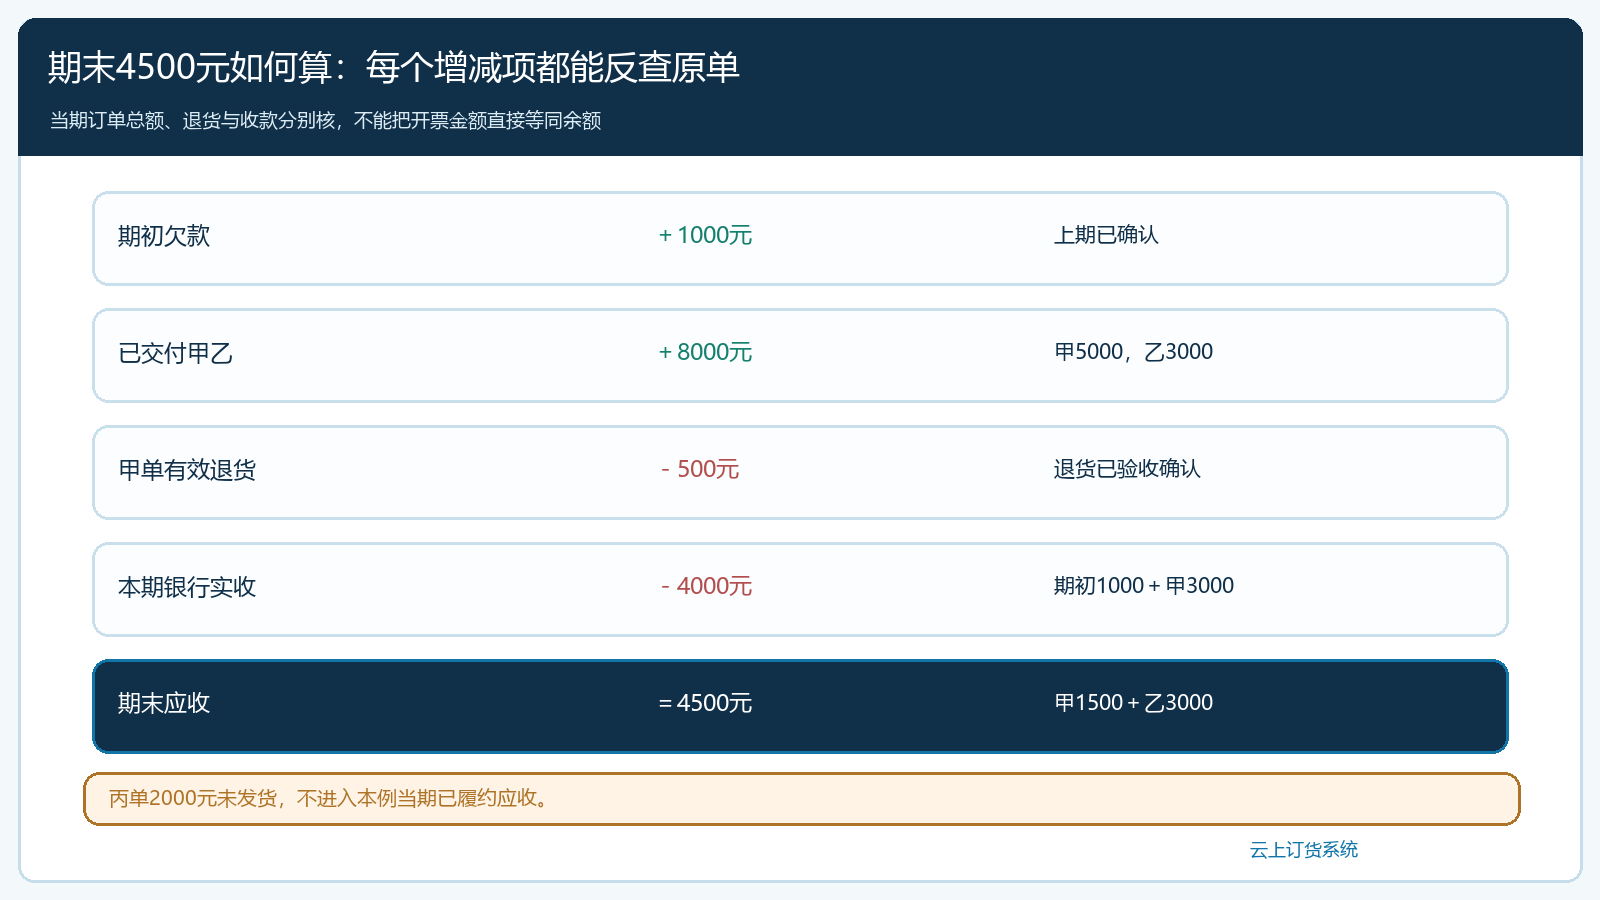The height and width of the screenshot is (900, 1600).
Task: Click the note '甲1500 + 乙3000'
Action: (1133, 703)
